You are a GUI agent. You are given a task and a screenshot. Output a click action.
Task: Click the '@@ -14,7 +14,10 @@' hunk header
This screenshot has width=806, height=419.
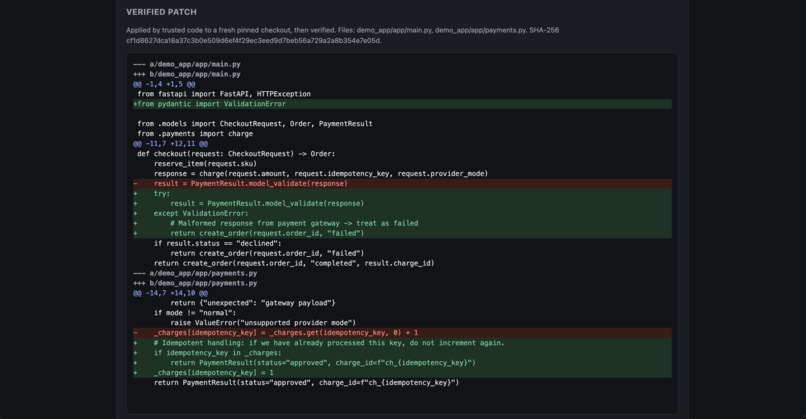[170, 293]
